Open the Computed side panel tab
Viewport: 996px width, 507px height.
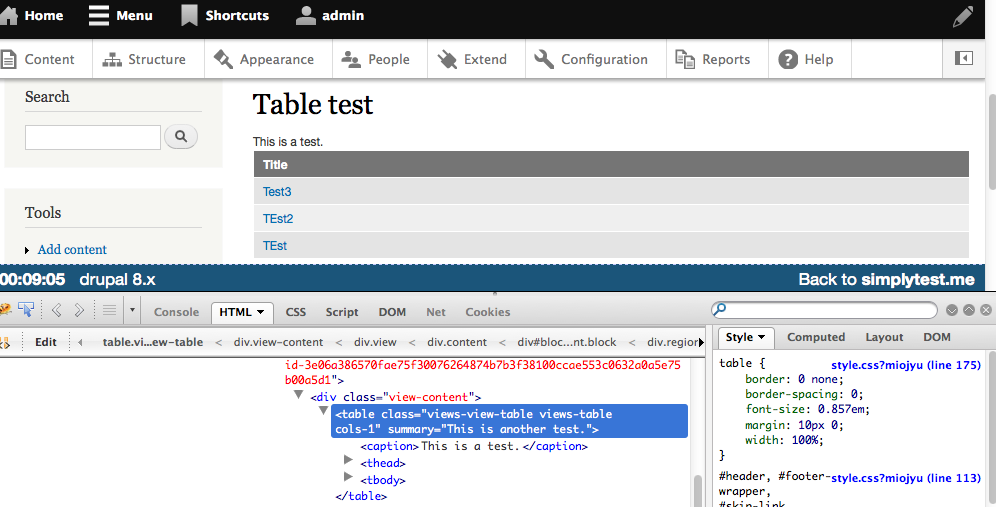click(x=815, y=338)
